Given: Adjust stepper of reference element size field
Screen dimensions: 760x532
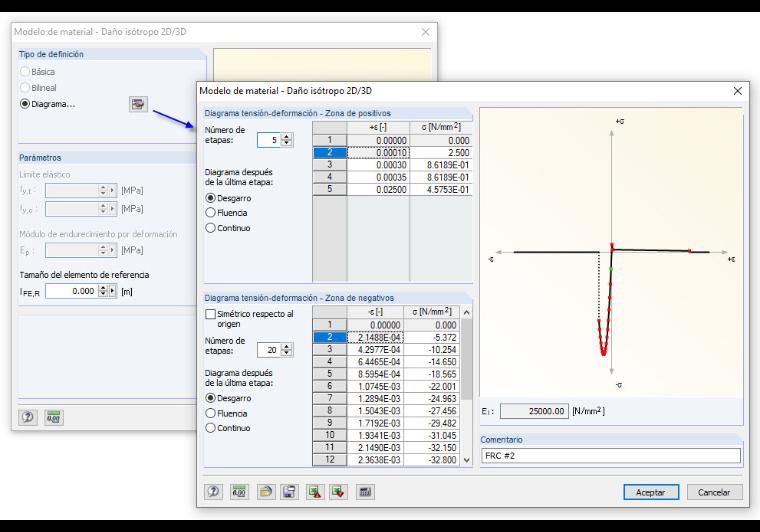Looking at the screenshot, I should click(103, 291).
